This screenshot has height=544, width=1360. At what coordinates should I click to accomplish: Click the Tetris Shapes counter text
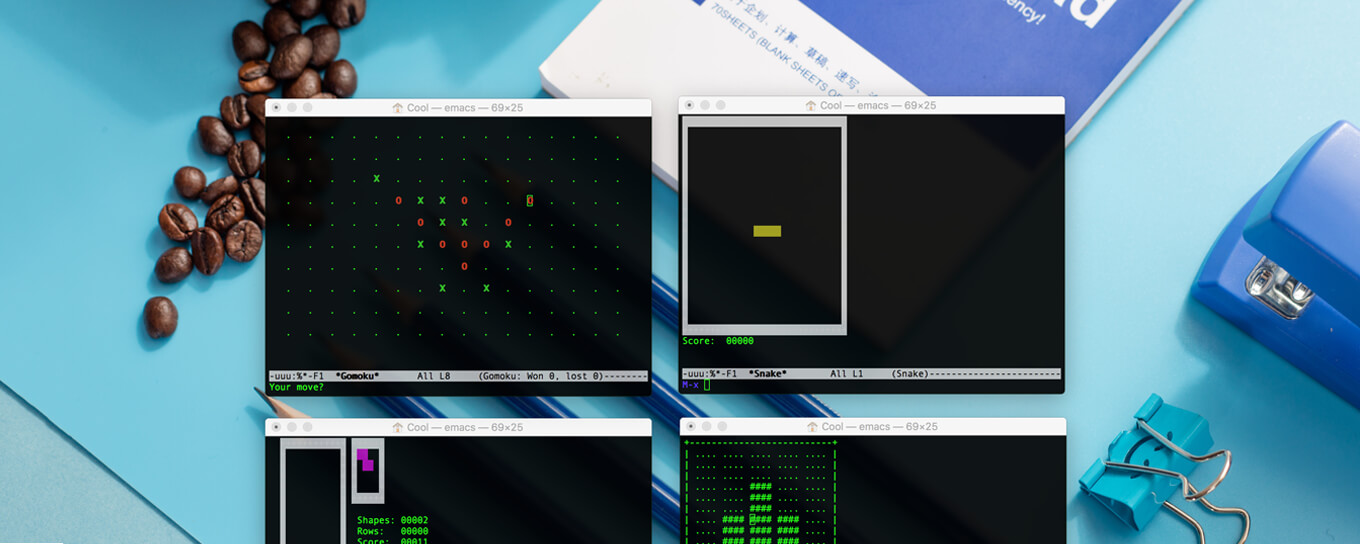(392, 520)
